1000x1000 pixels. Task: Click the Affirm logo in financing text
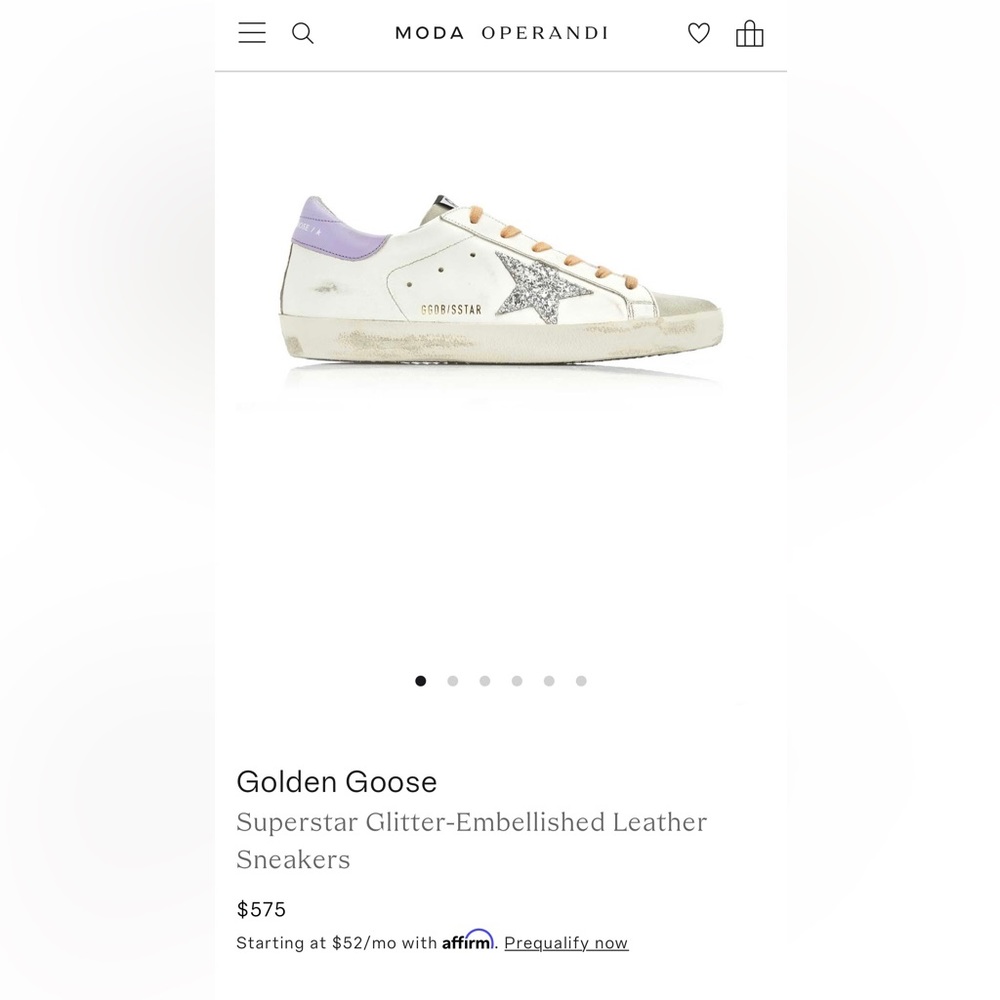[467, 941]
